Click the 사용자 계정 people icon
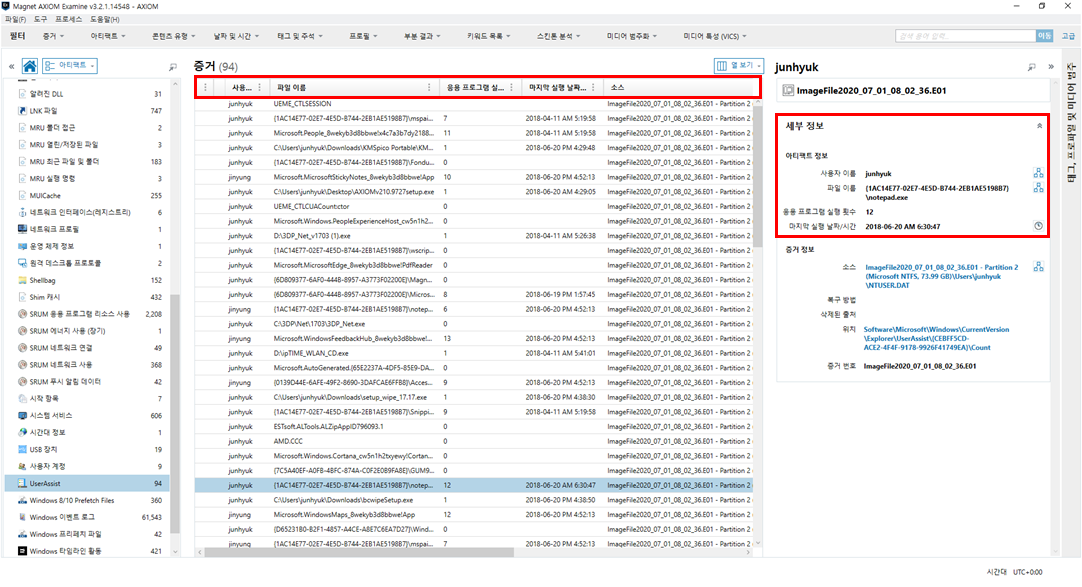1082x587 pixels. click(22, 466)
